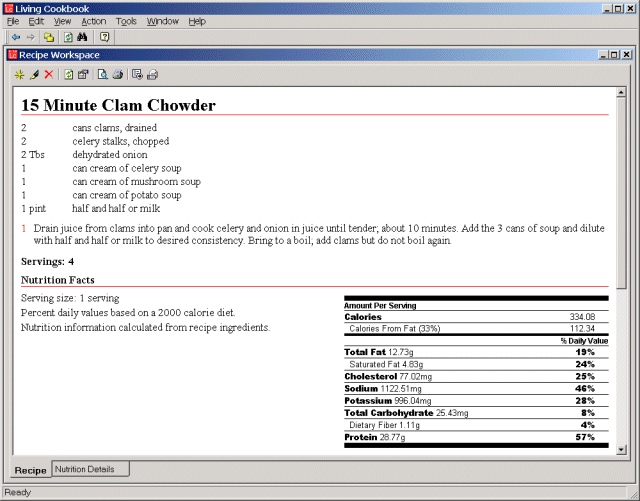Click the 'Ready' status bar text

18,492
